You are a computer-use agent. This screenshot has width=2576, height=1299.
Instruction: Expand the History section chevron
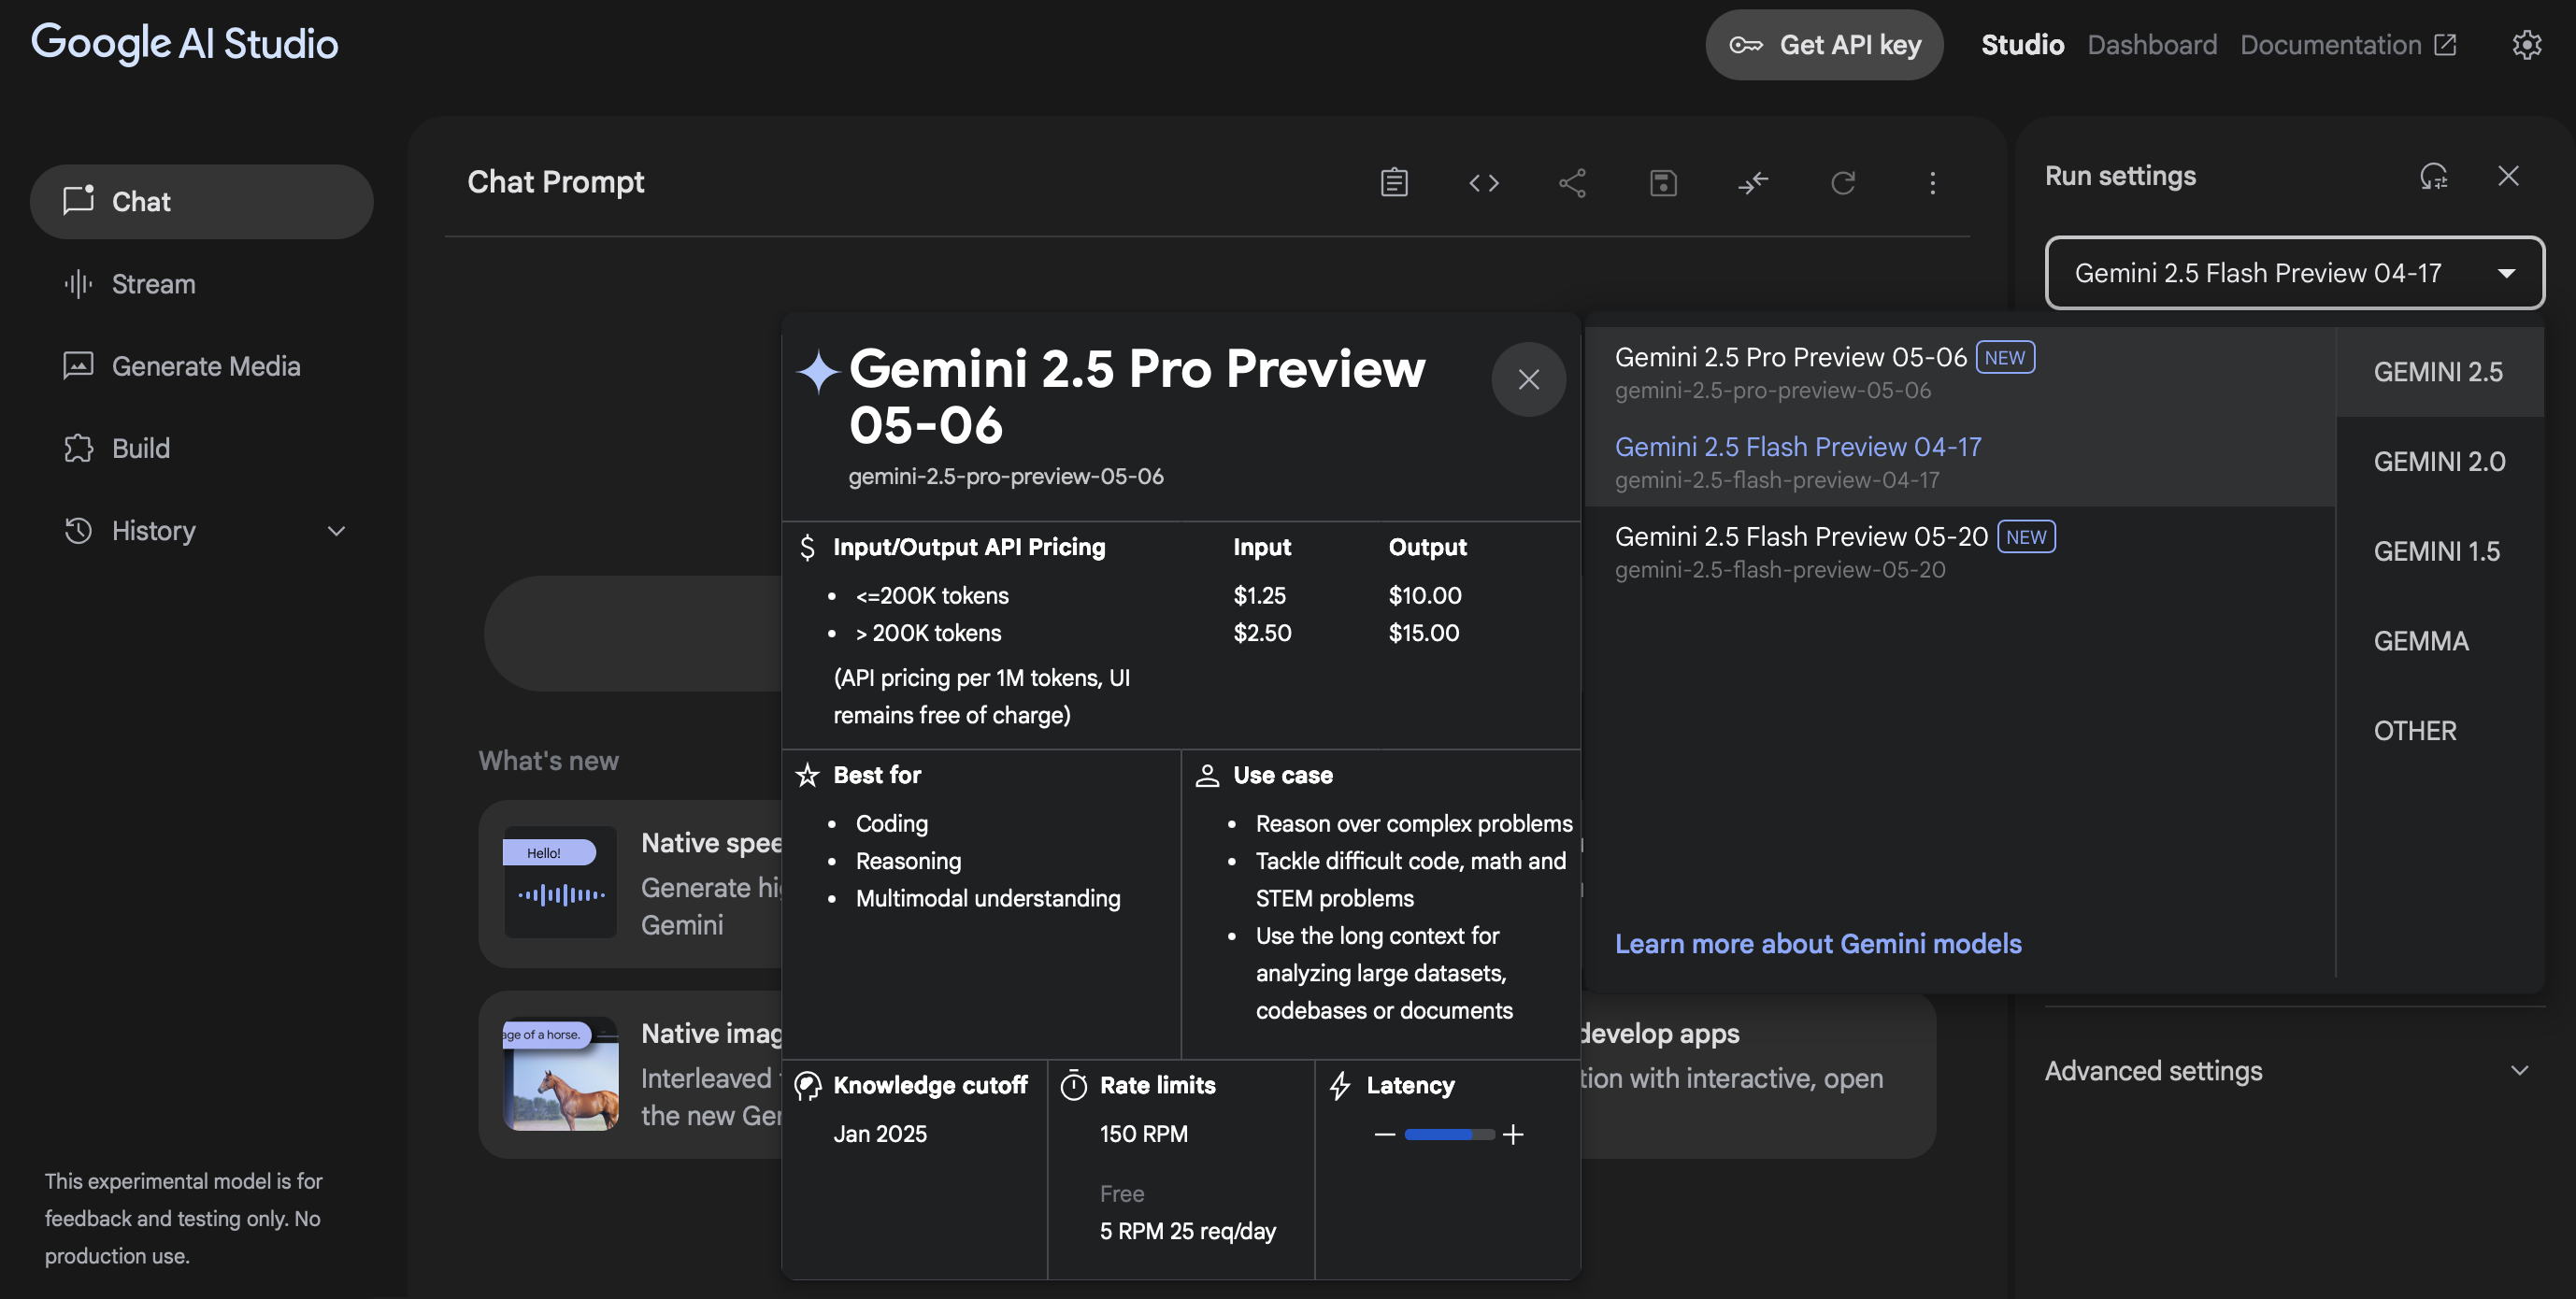pyautogui.click(x=336, y=531)
